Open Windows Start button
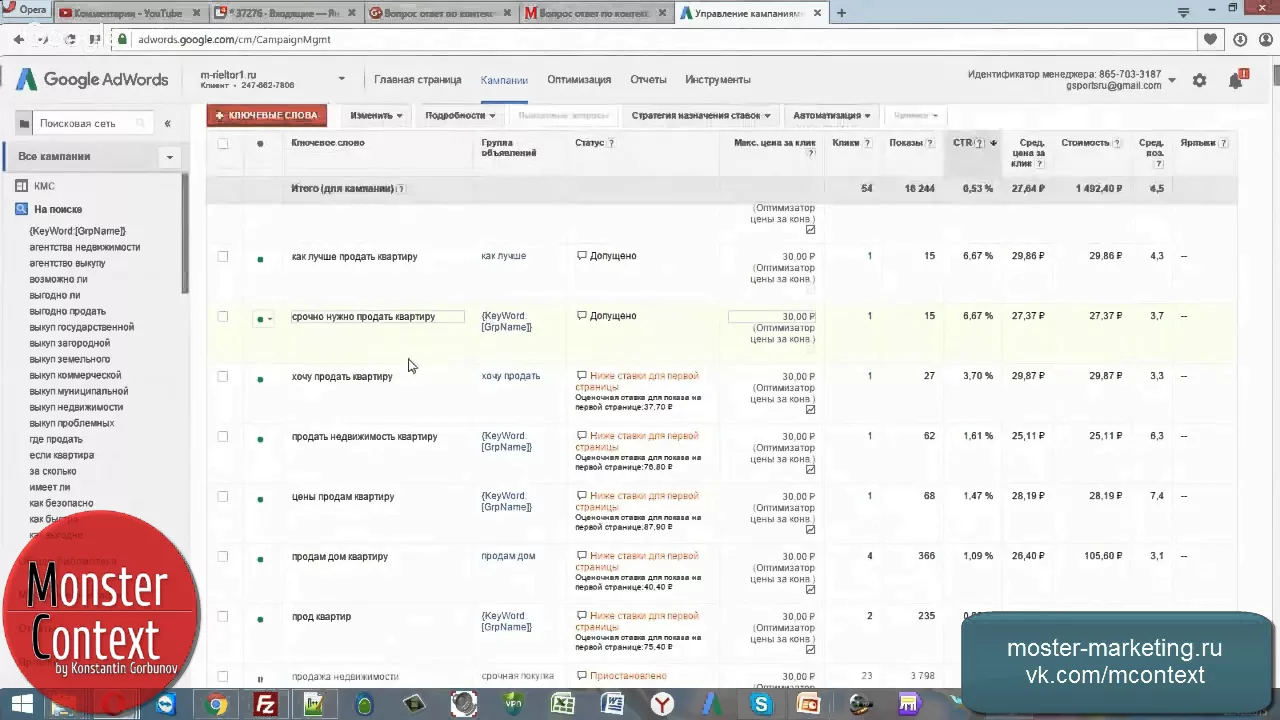The image size is (1280, 720). 20,705
